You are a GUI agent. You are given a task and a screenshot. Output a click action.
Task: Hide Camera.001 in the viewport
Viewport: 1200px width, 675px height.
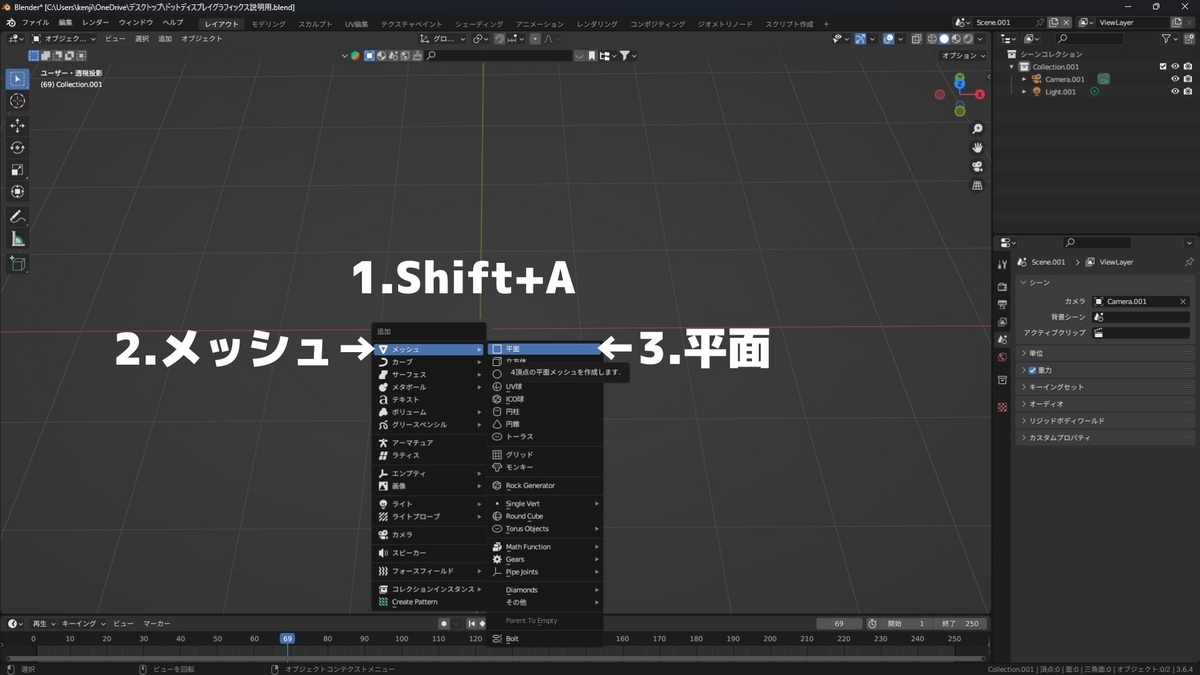(x=1175, y=78)
